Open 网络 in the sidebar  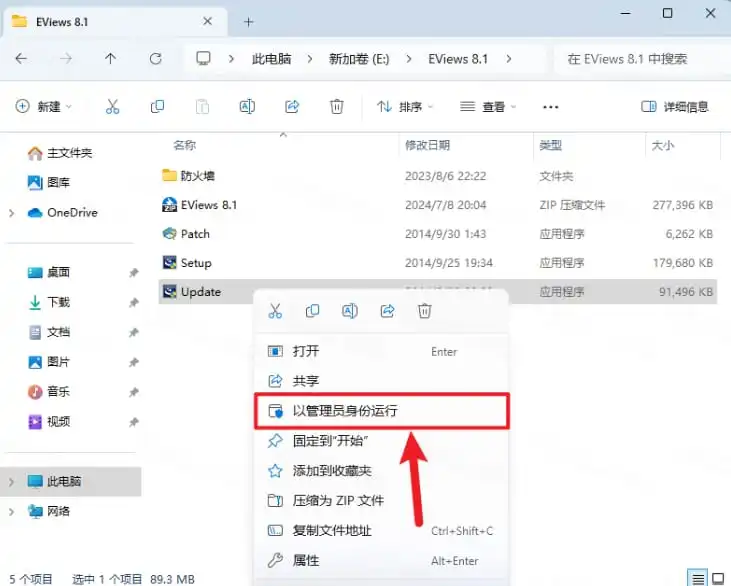[x=48, y=511]
